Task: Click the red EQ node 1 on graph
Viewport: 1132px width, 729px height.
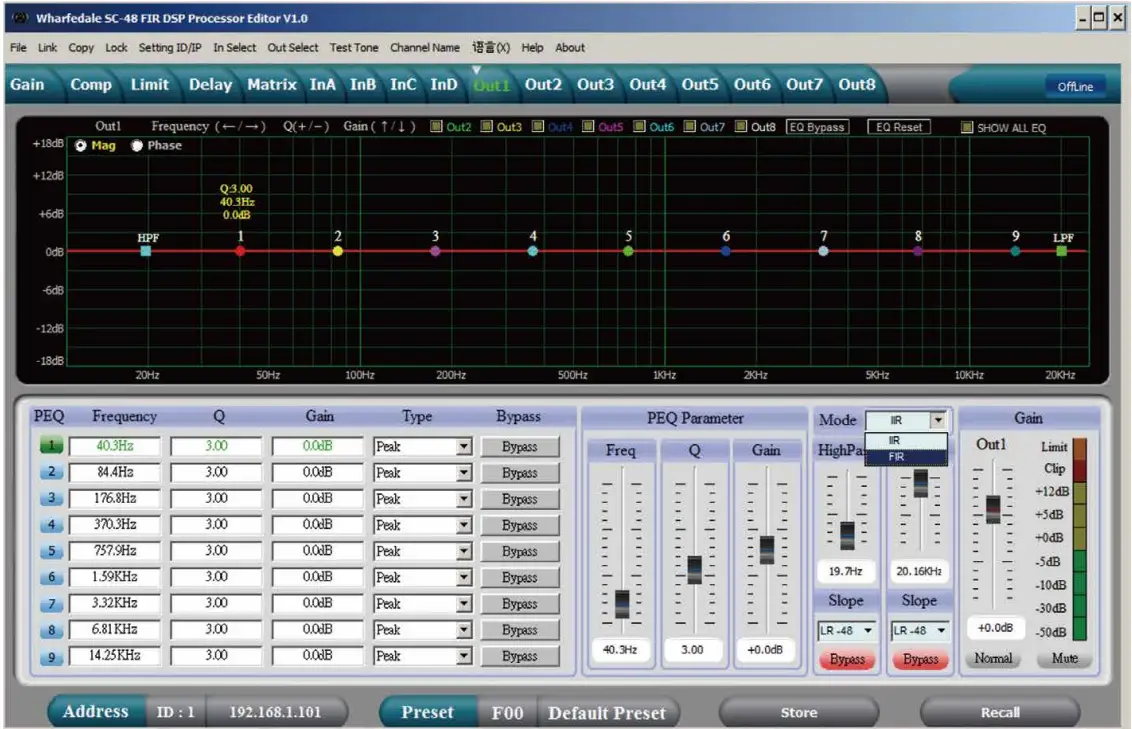Action: 240,251
